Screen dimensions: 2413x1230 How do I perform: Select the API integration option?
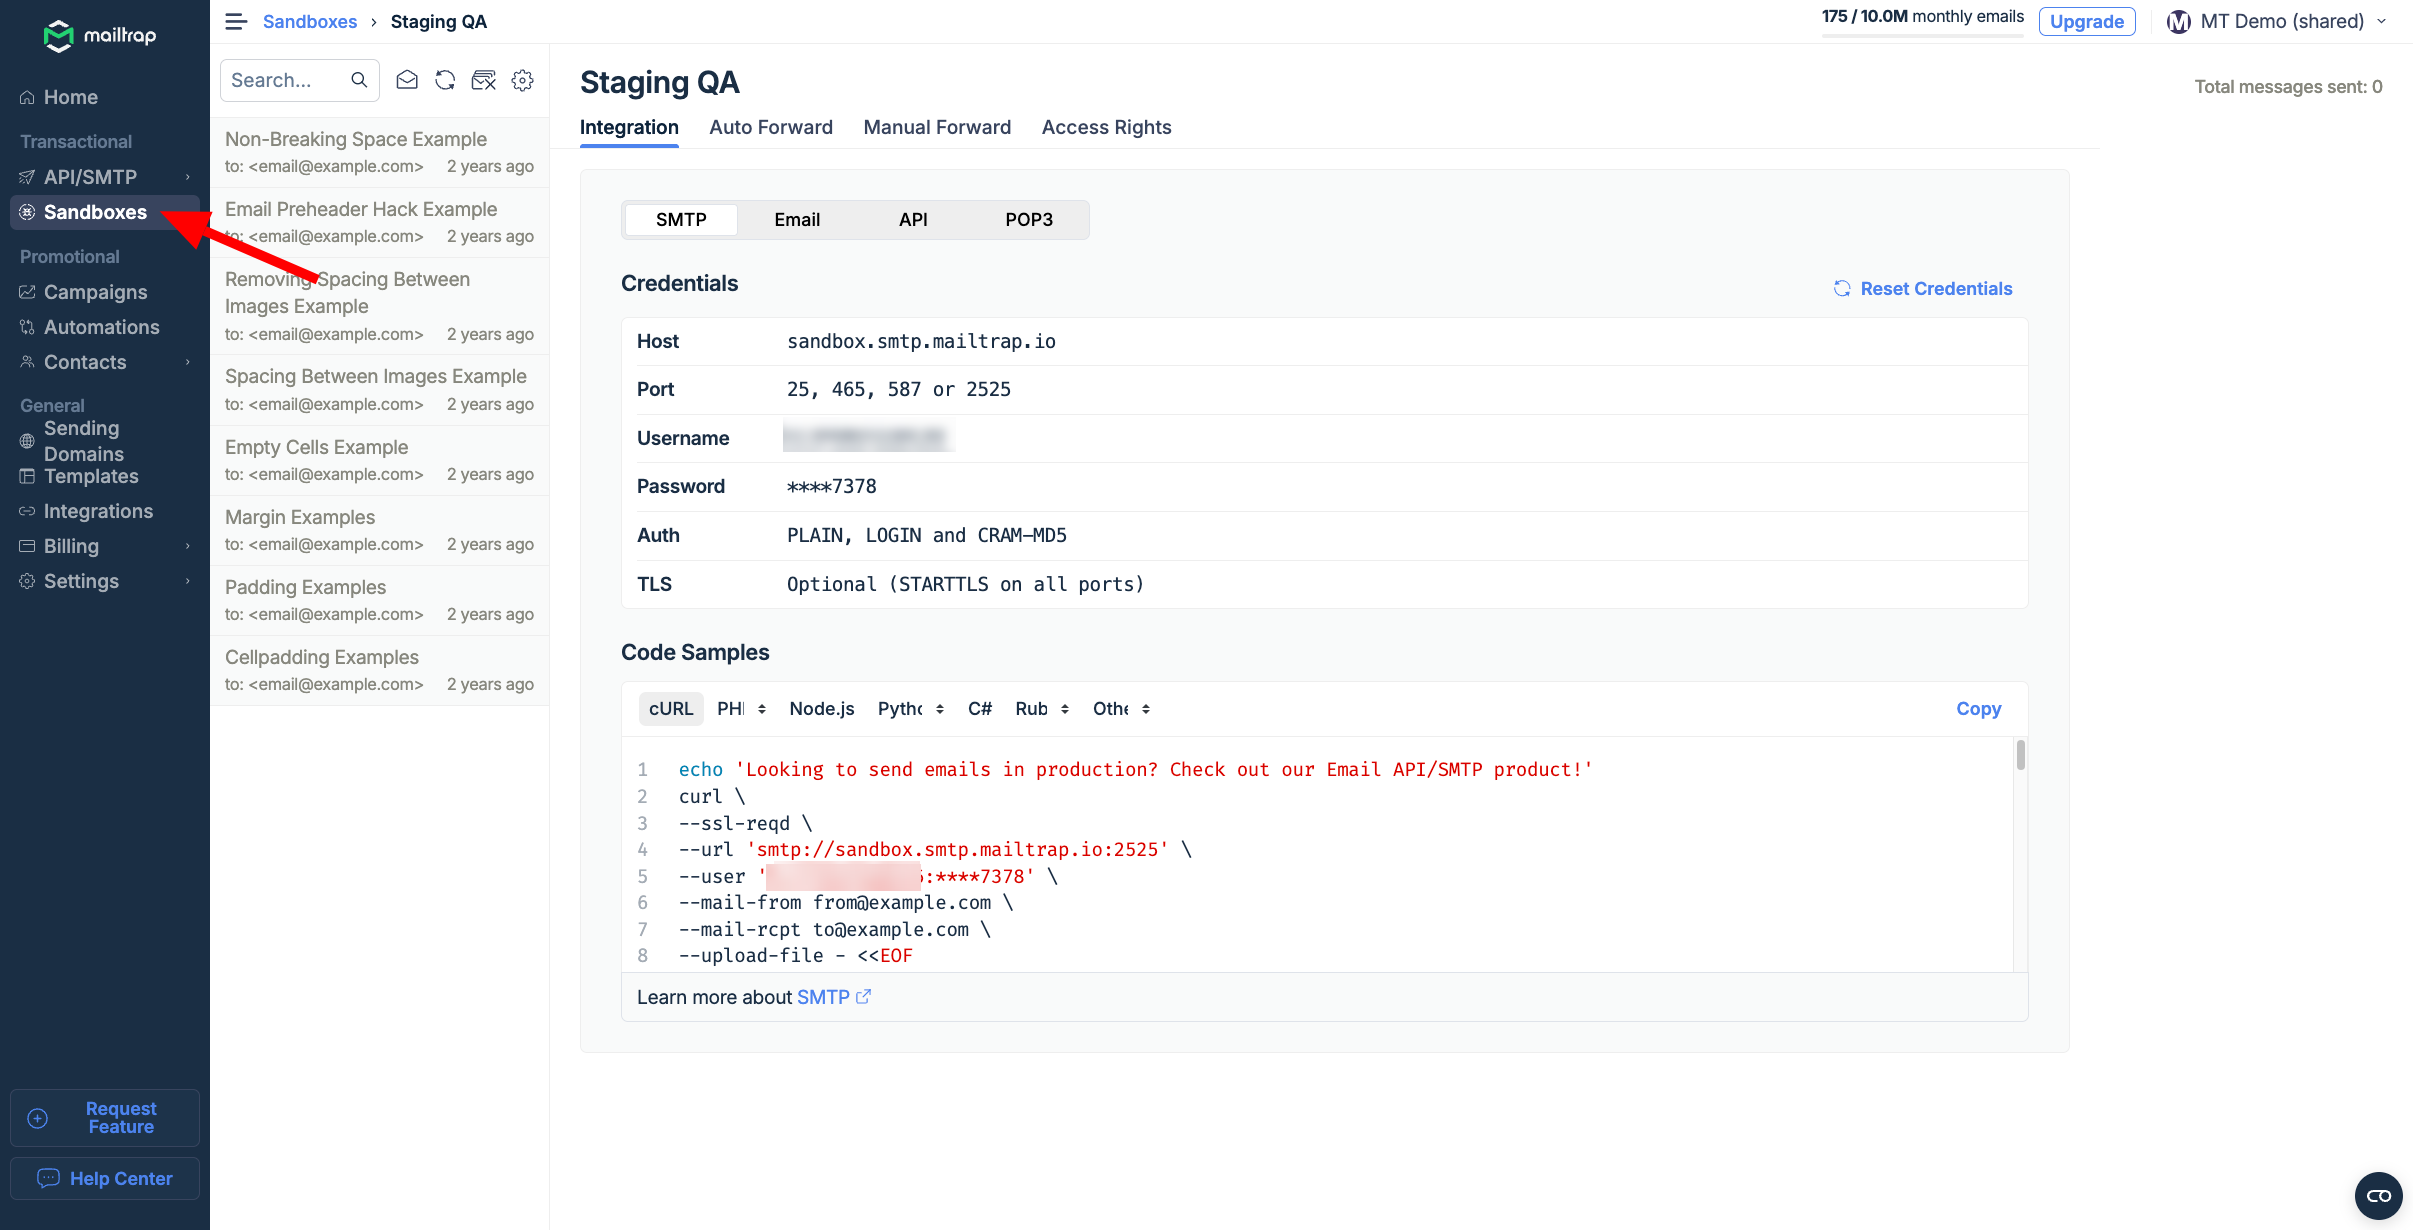pos(912,219)
